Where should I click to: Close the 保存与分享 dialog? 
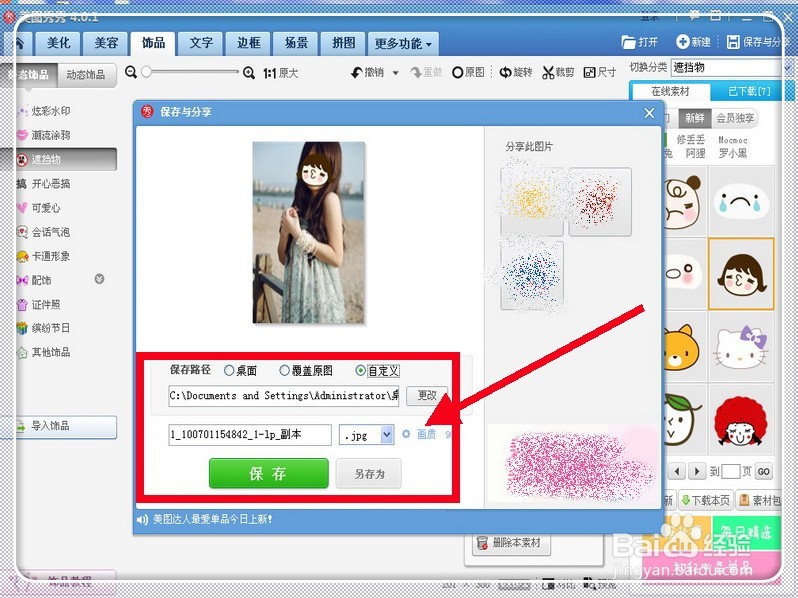tap(649, 113)
